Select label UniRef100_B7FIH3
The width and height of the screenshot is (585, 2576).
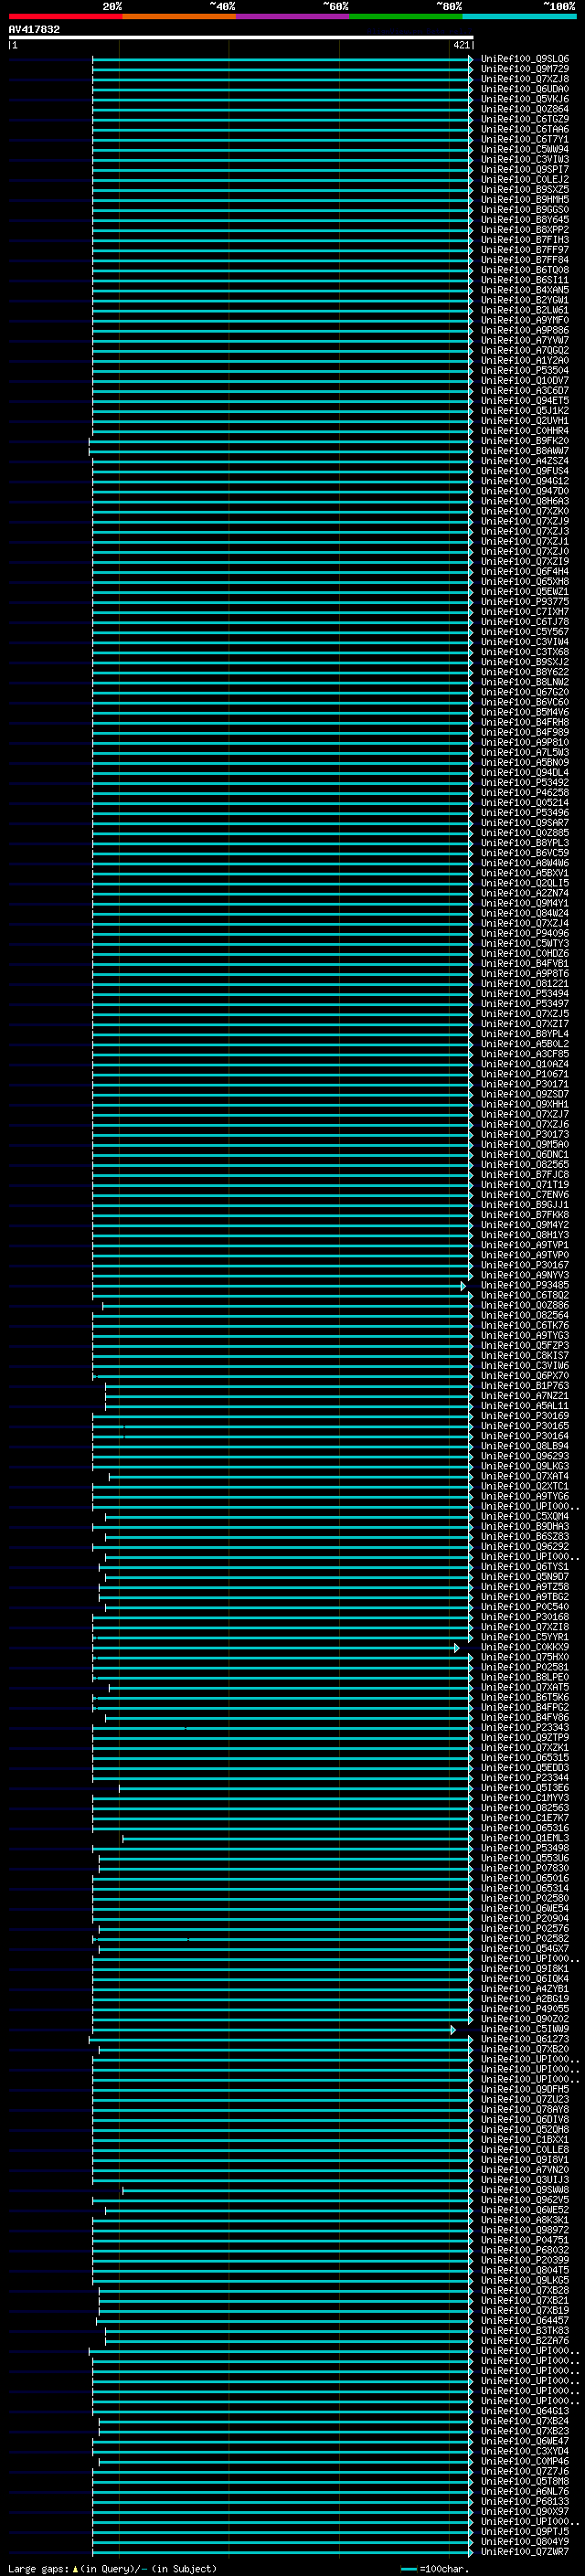pyautogui.click(x=524, y=240)
